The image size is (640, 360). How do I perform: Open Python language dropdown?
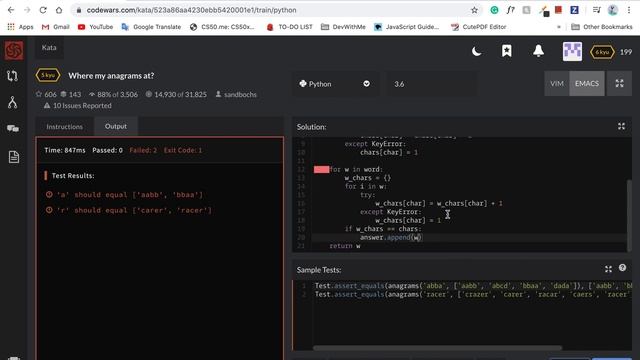pos(335,84)
